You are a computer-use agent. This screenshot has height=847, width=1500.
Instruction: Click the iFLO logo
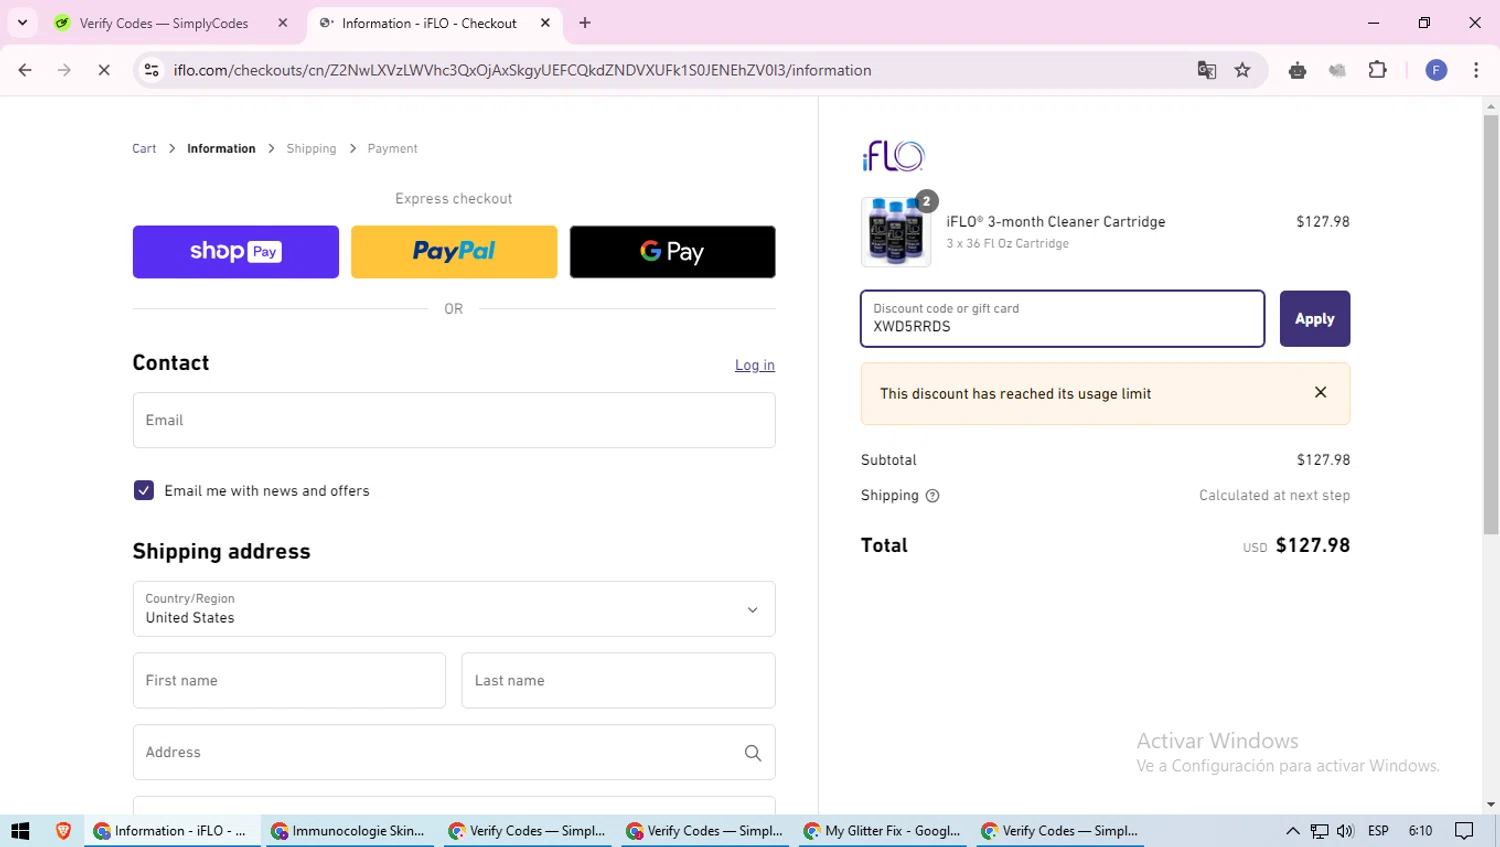coord(893,156)
